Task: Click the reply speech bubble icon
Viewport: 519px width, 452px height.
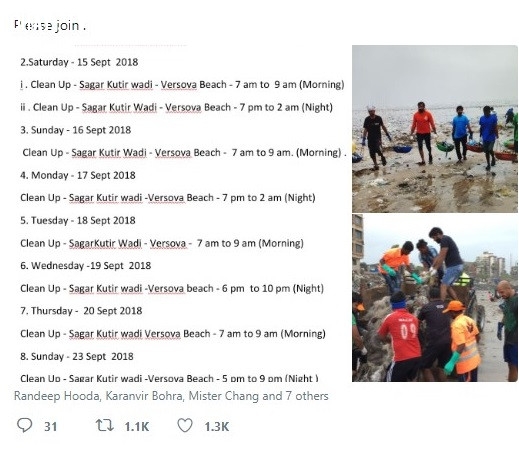Action: click(x=24, y=426)
